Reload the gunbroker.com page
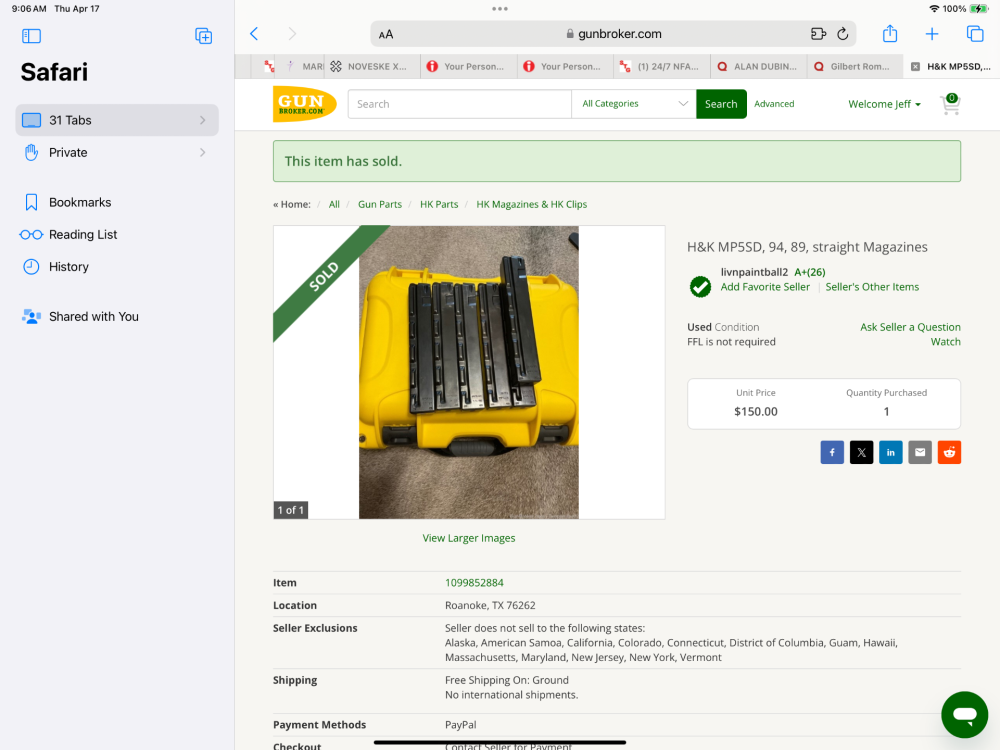Viewport: 1000px width, 750px height. 842,34
